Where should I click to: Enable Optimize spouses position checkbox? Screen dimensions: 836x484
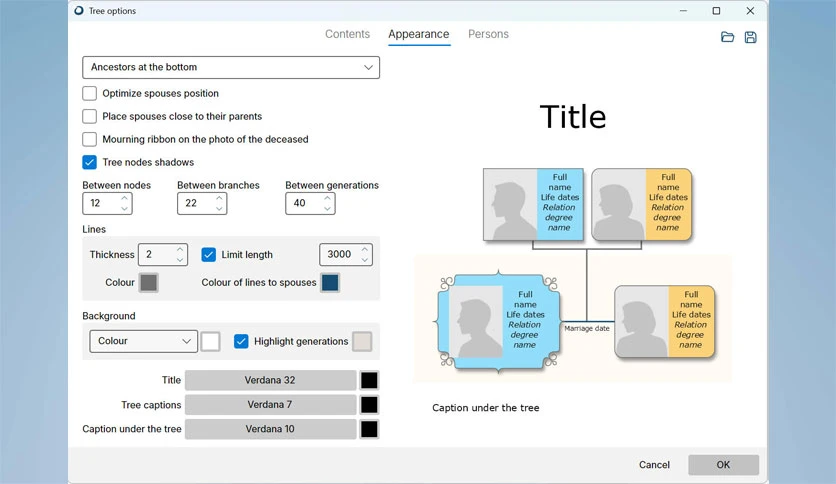(x=90, y=93)
